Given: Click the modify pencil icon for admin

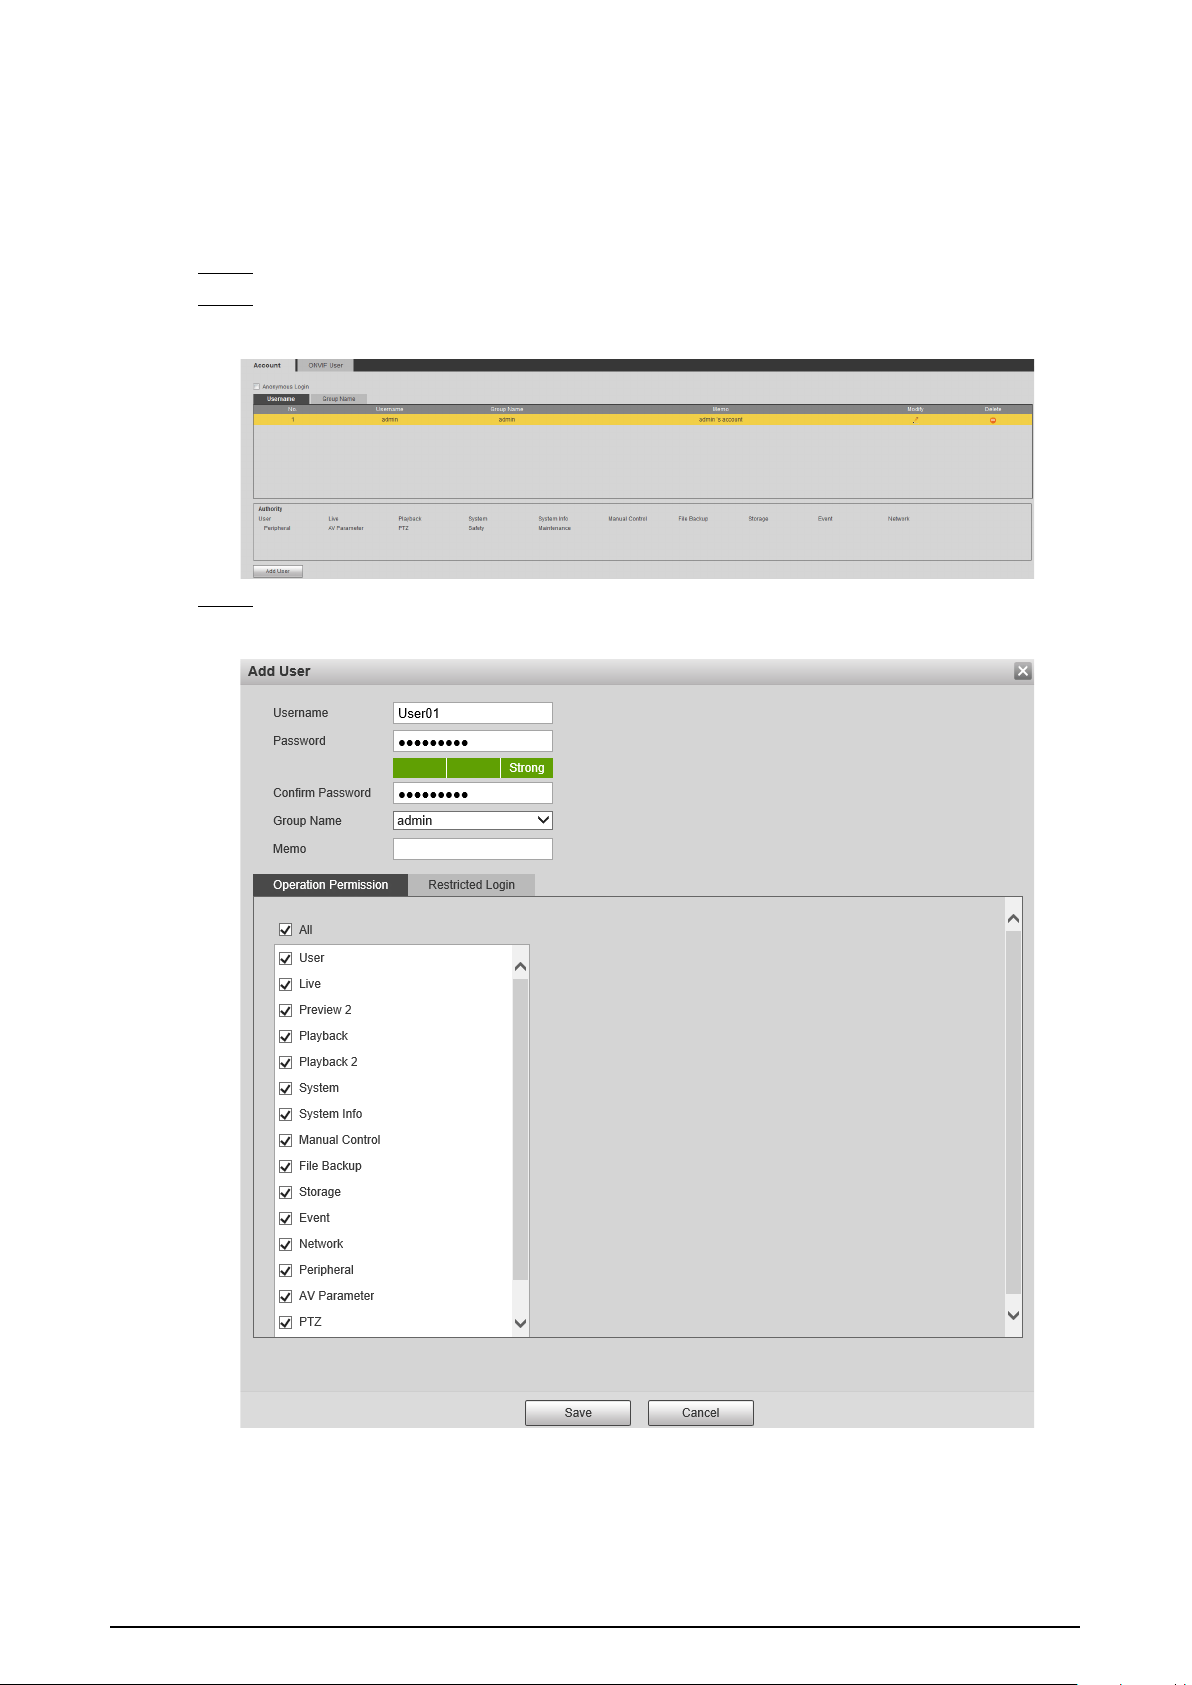Looking at the screenshot, I should click(x=915, y=420).
